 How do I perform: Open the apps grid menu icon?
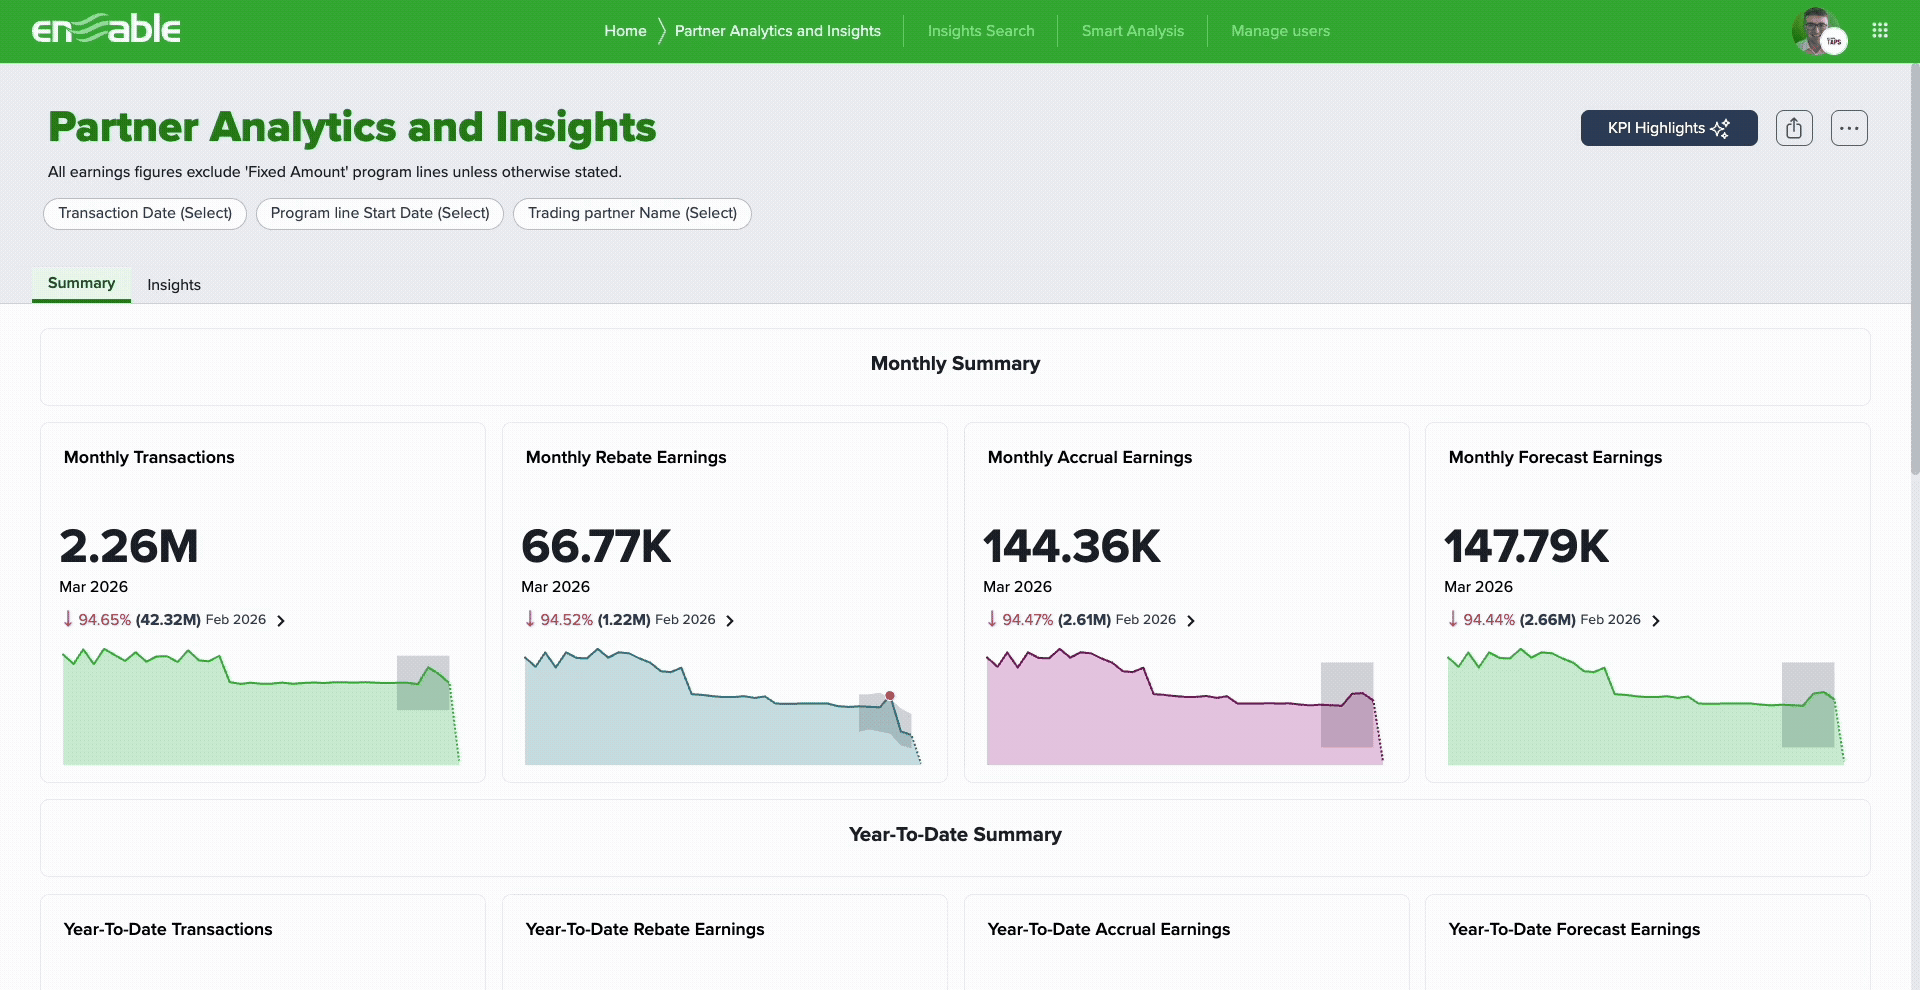tap(1880, 31)
